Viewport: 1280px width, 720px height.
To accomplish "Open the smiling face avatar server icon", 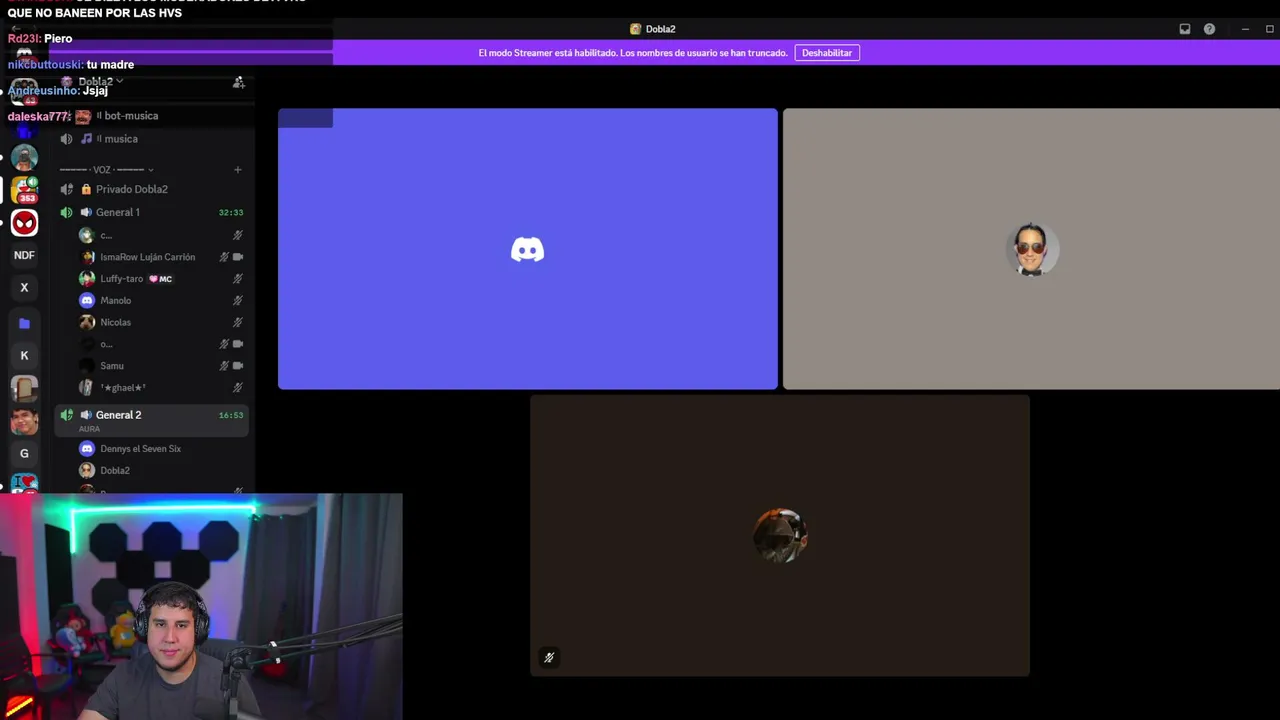I will (x=25, y=421).
